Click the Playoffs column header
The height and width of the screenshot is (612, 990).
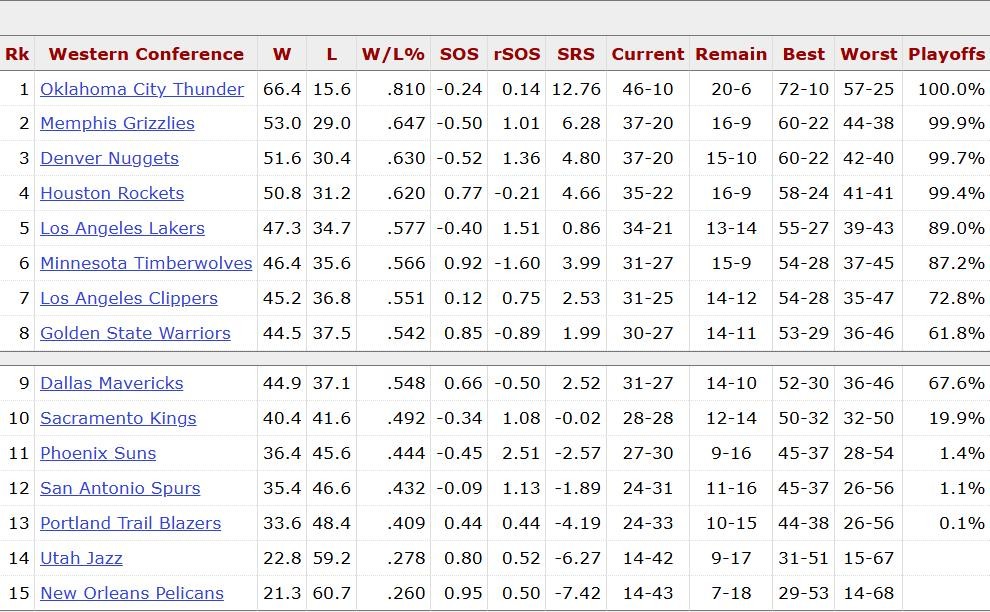(946, 54)
